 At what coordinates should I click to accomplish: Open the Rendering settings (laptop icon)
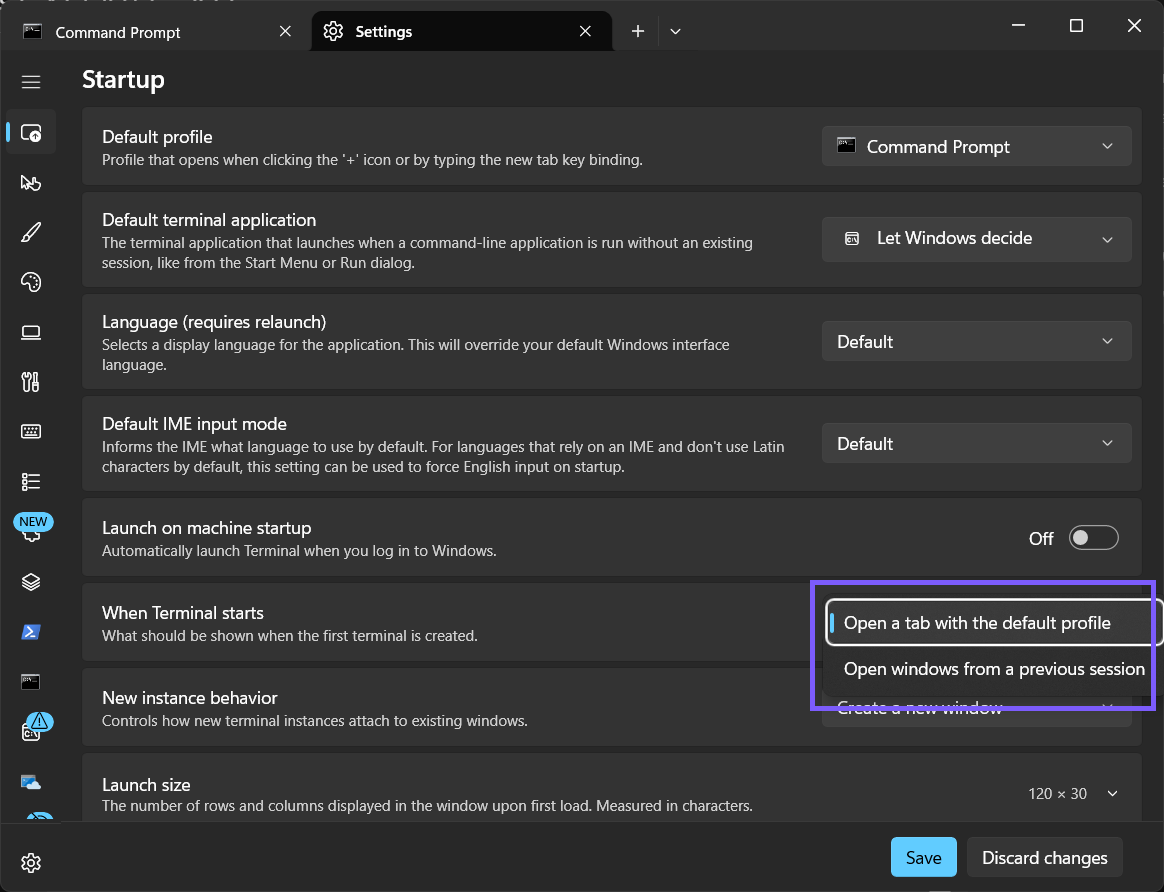30,332
